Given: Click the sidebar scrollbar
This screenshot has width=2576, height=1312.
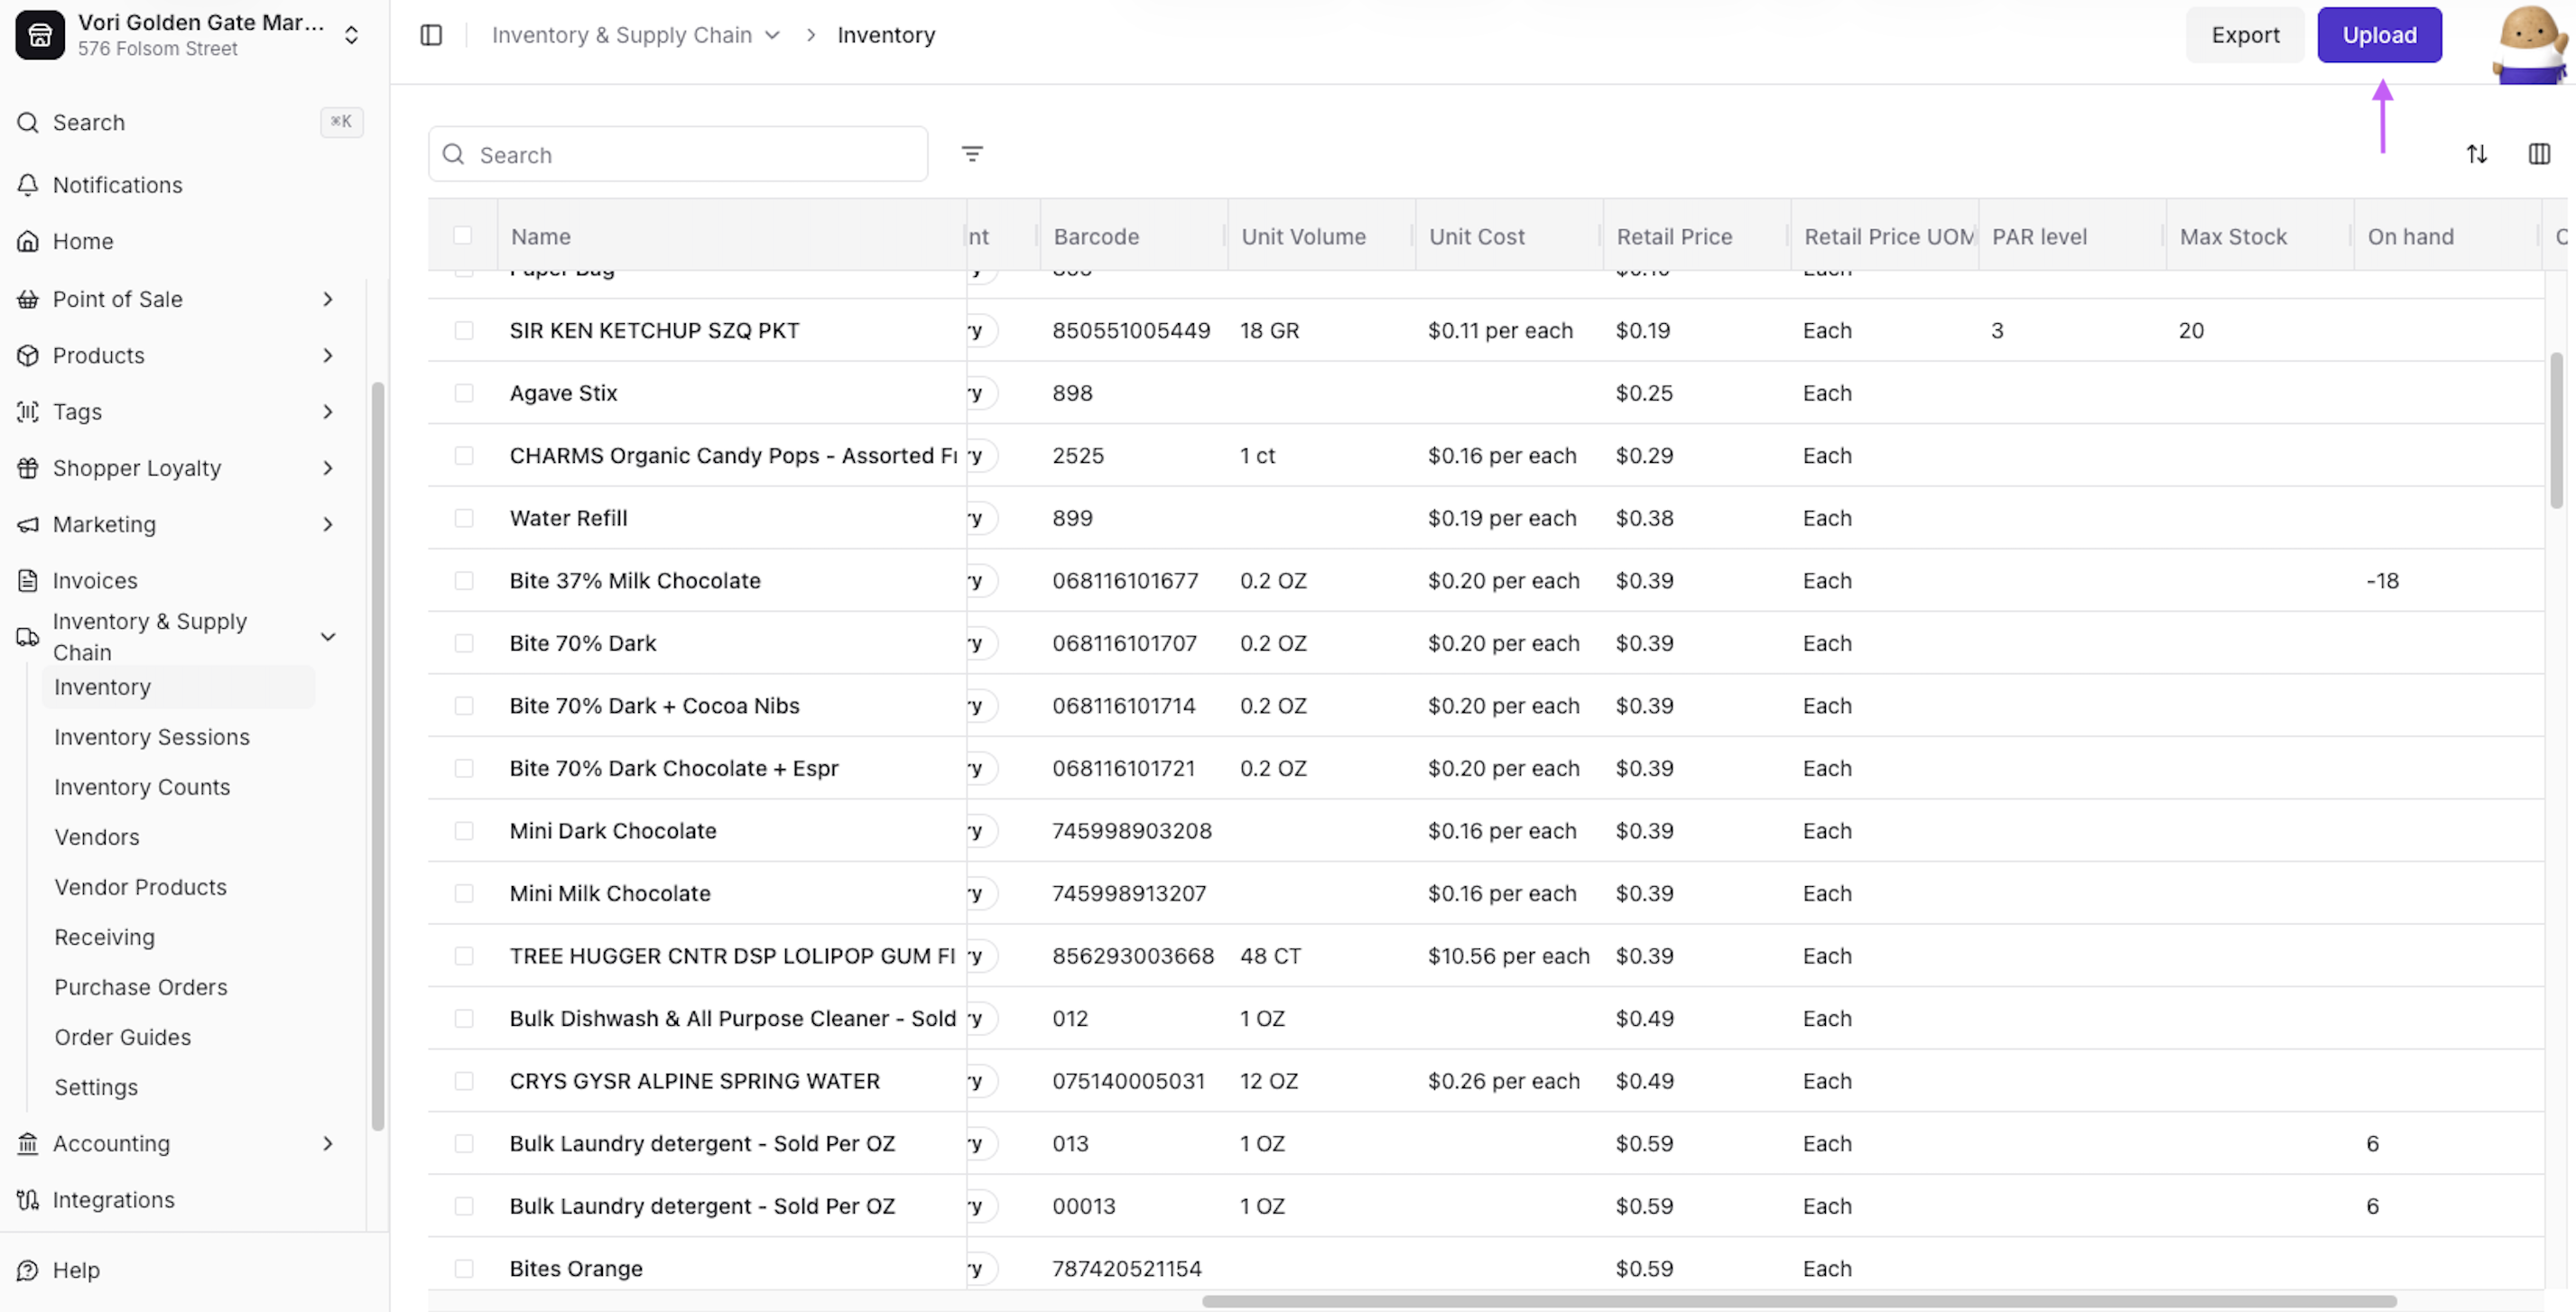Looking at the screenshot, I should tap(378, 756).
